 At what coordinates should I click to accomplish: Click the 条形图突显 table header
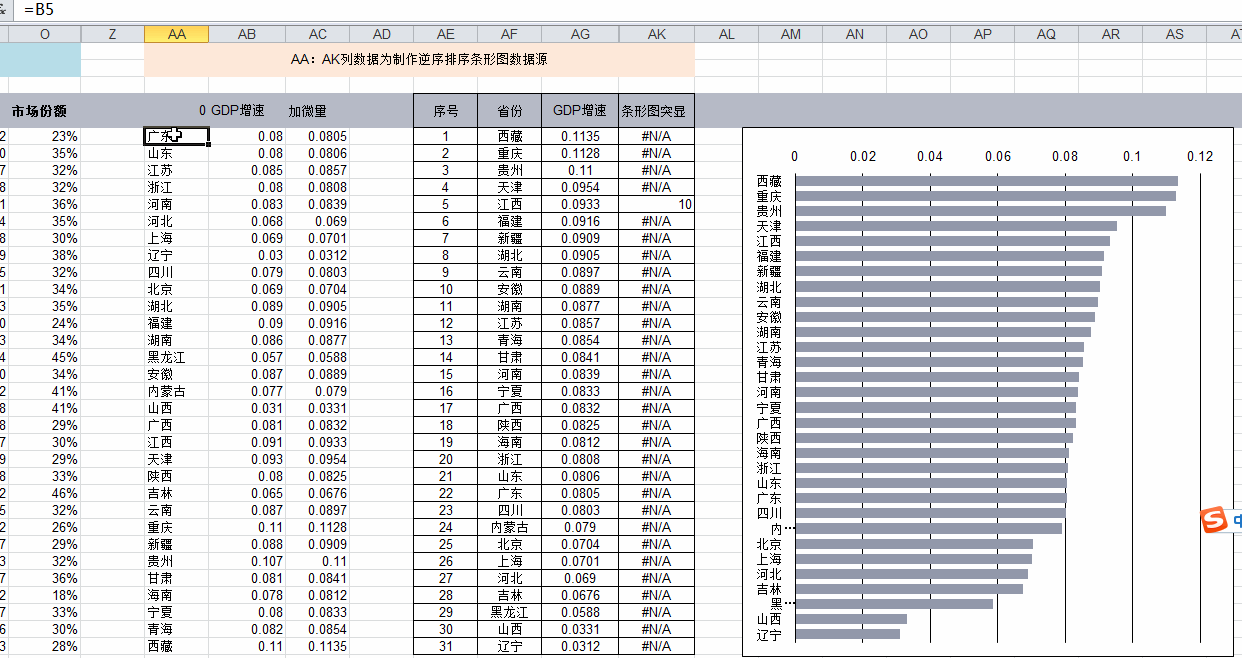point(656,111)
